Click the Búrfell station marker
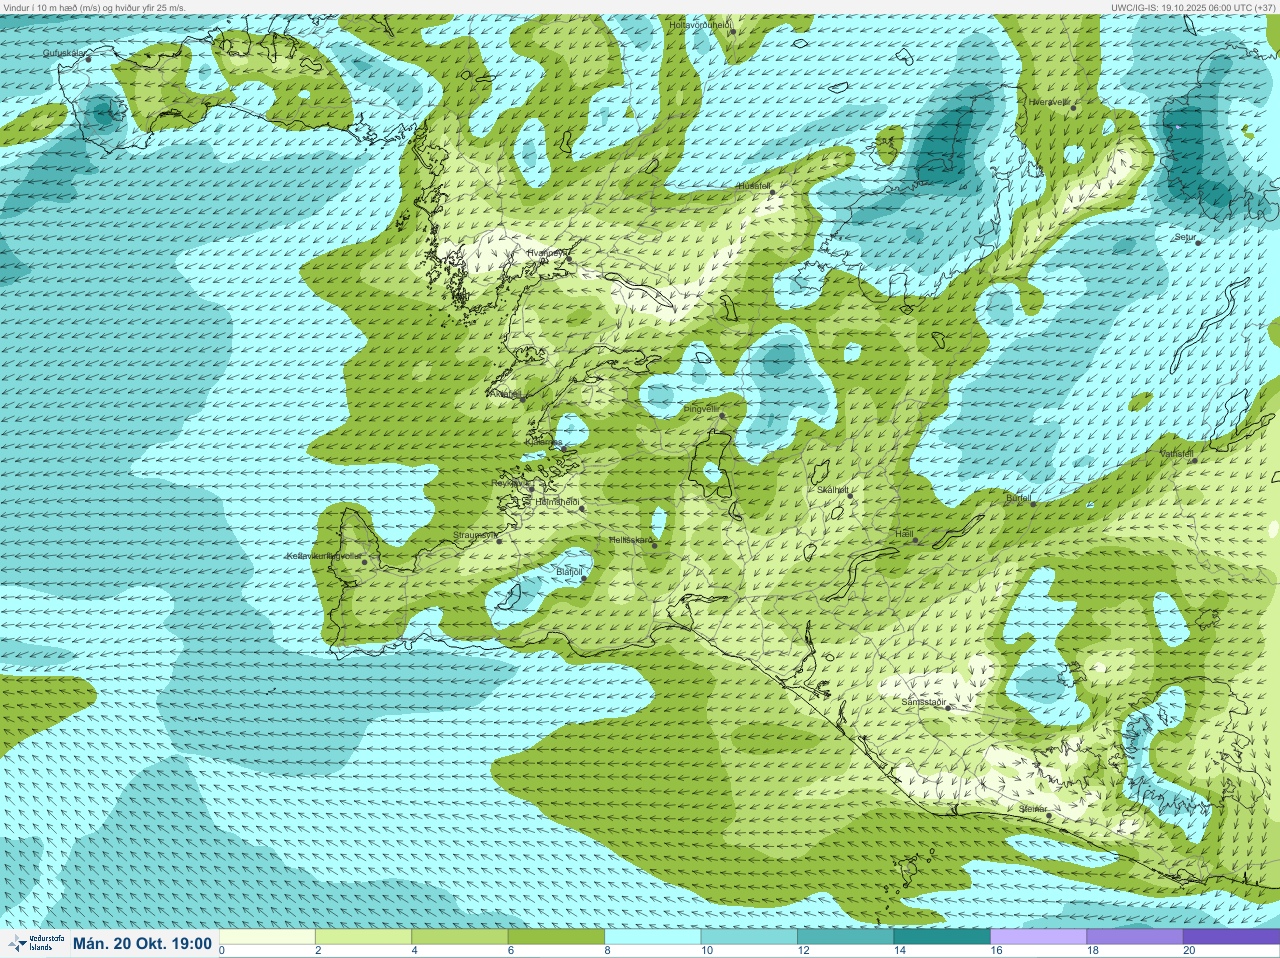 pos(1034,503)
